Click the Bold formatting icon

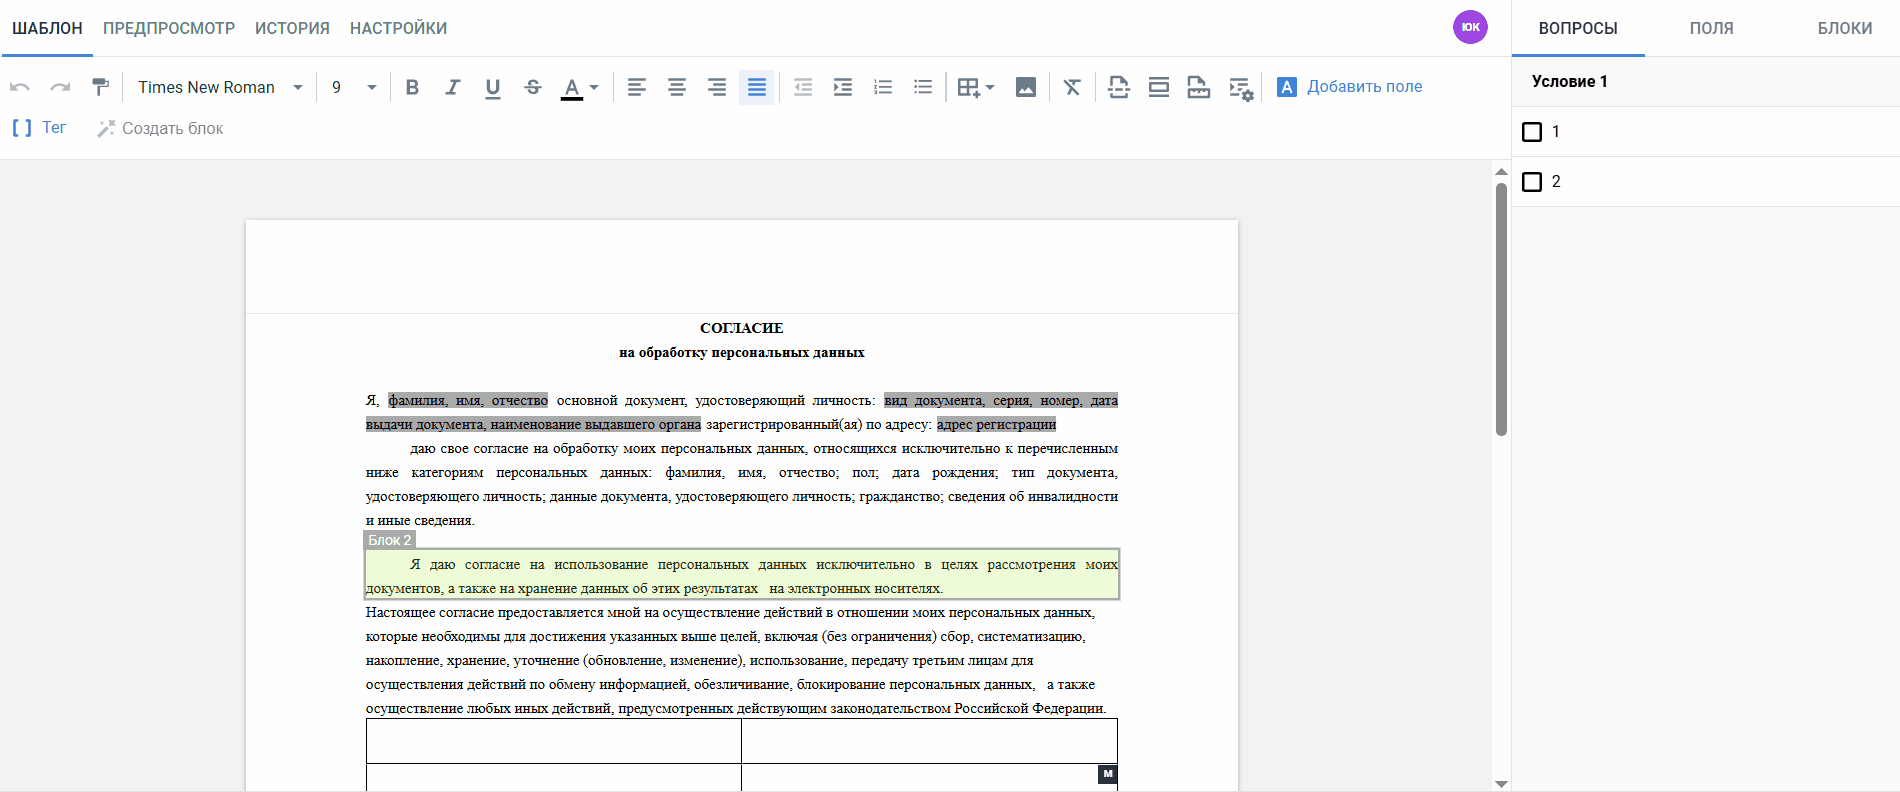pyautogui.click(x=412, y=88)
